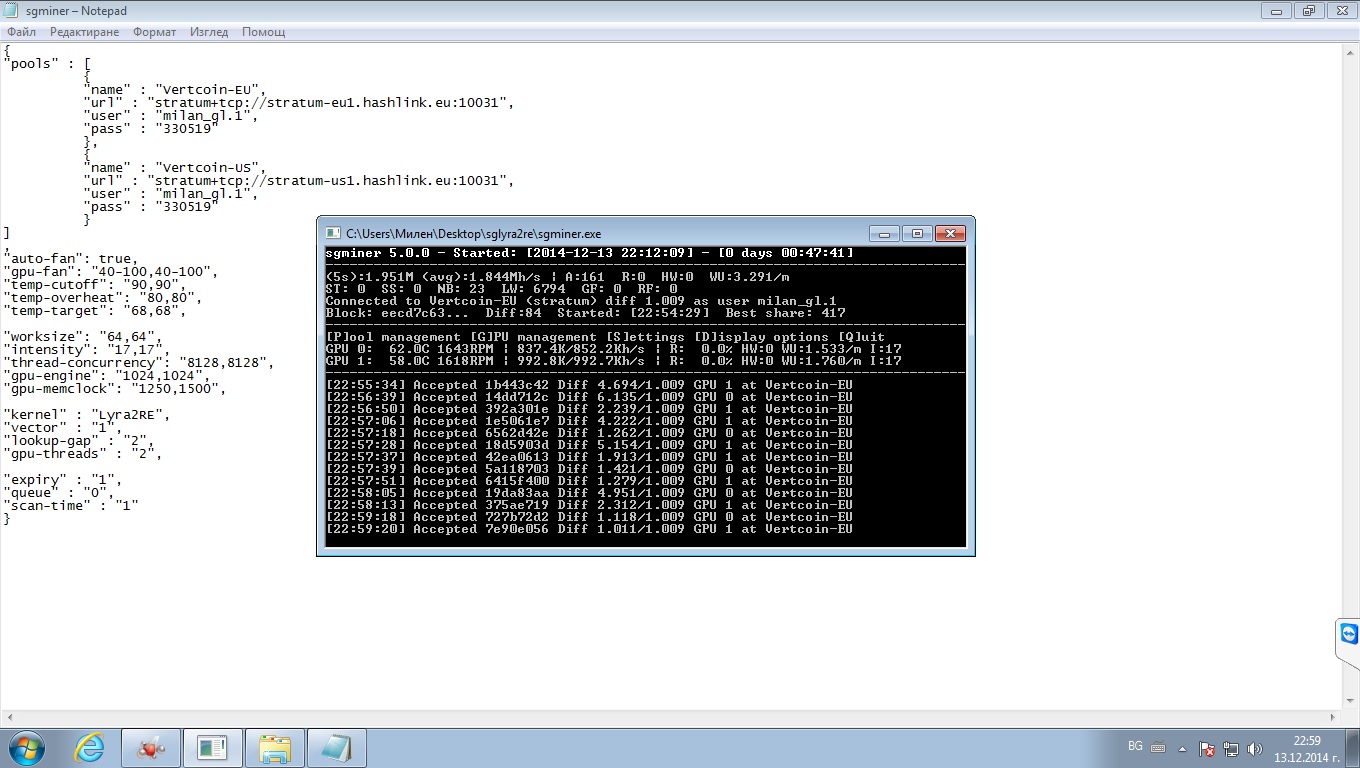Switch to the Notepad taskbar button
Image resolution: width=1360 pixels, height=768 pixels.
click(337, 748)
